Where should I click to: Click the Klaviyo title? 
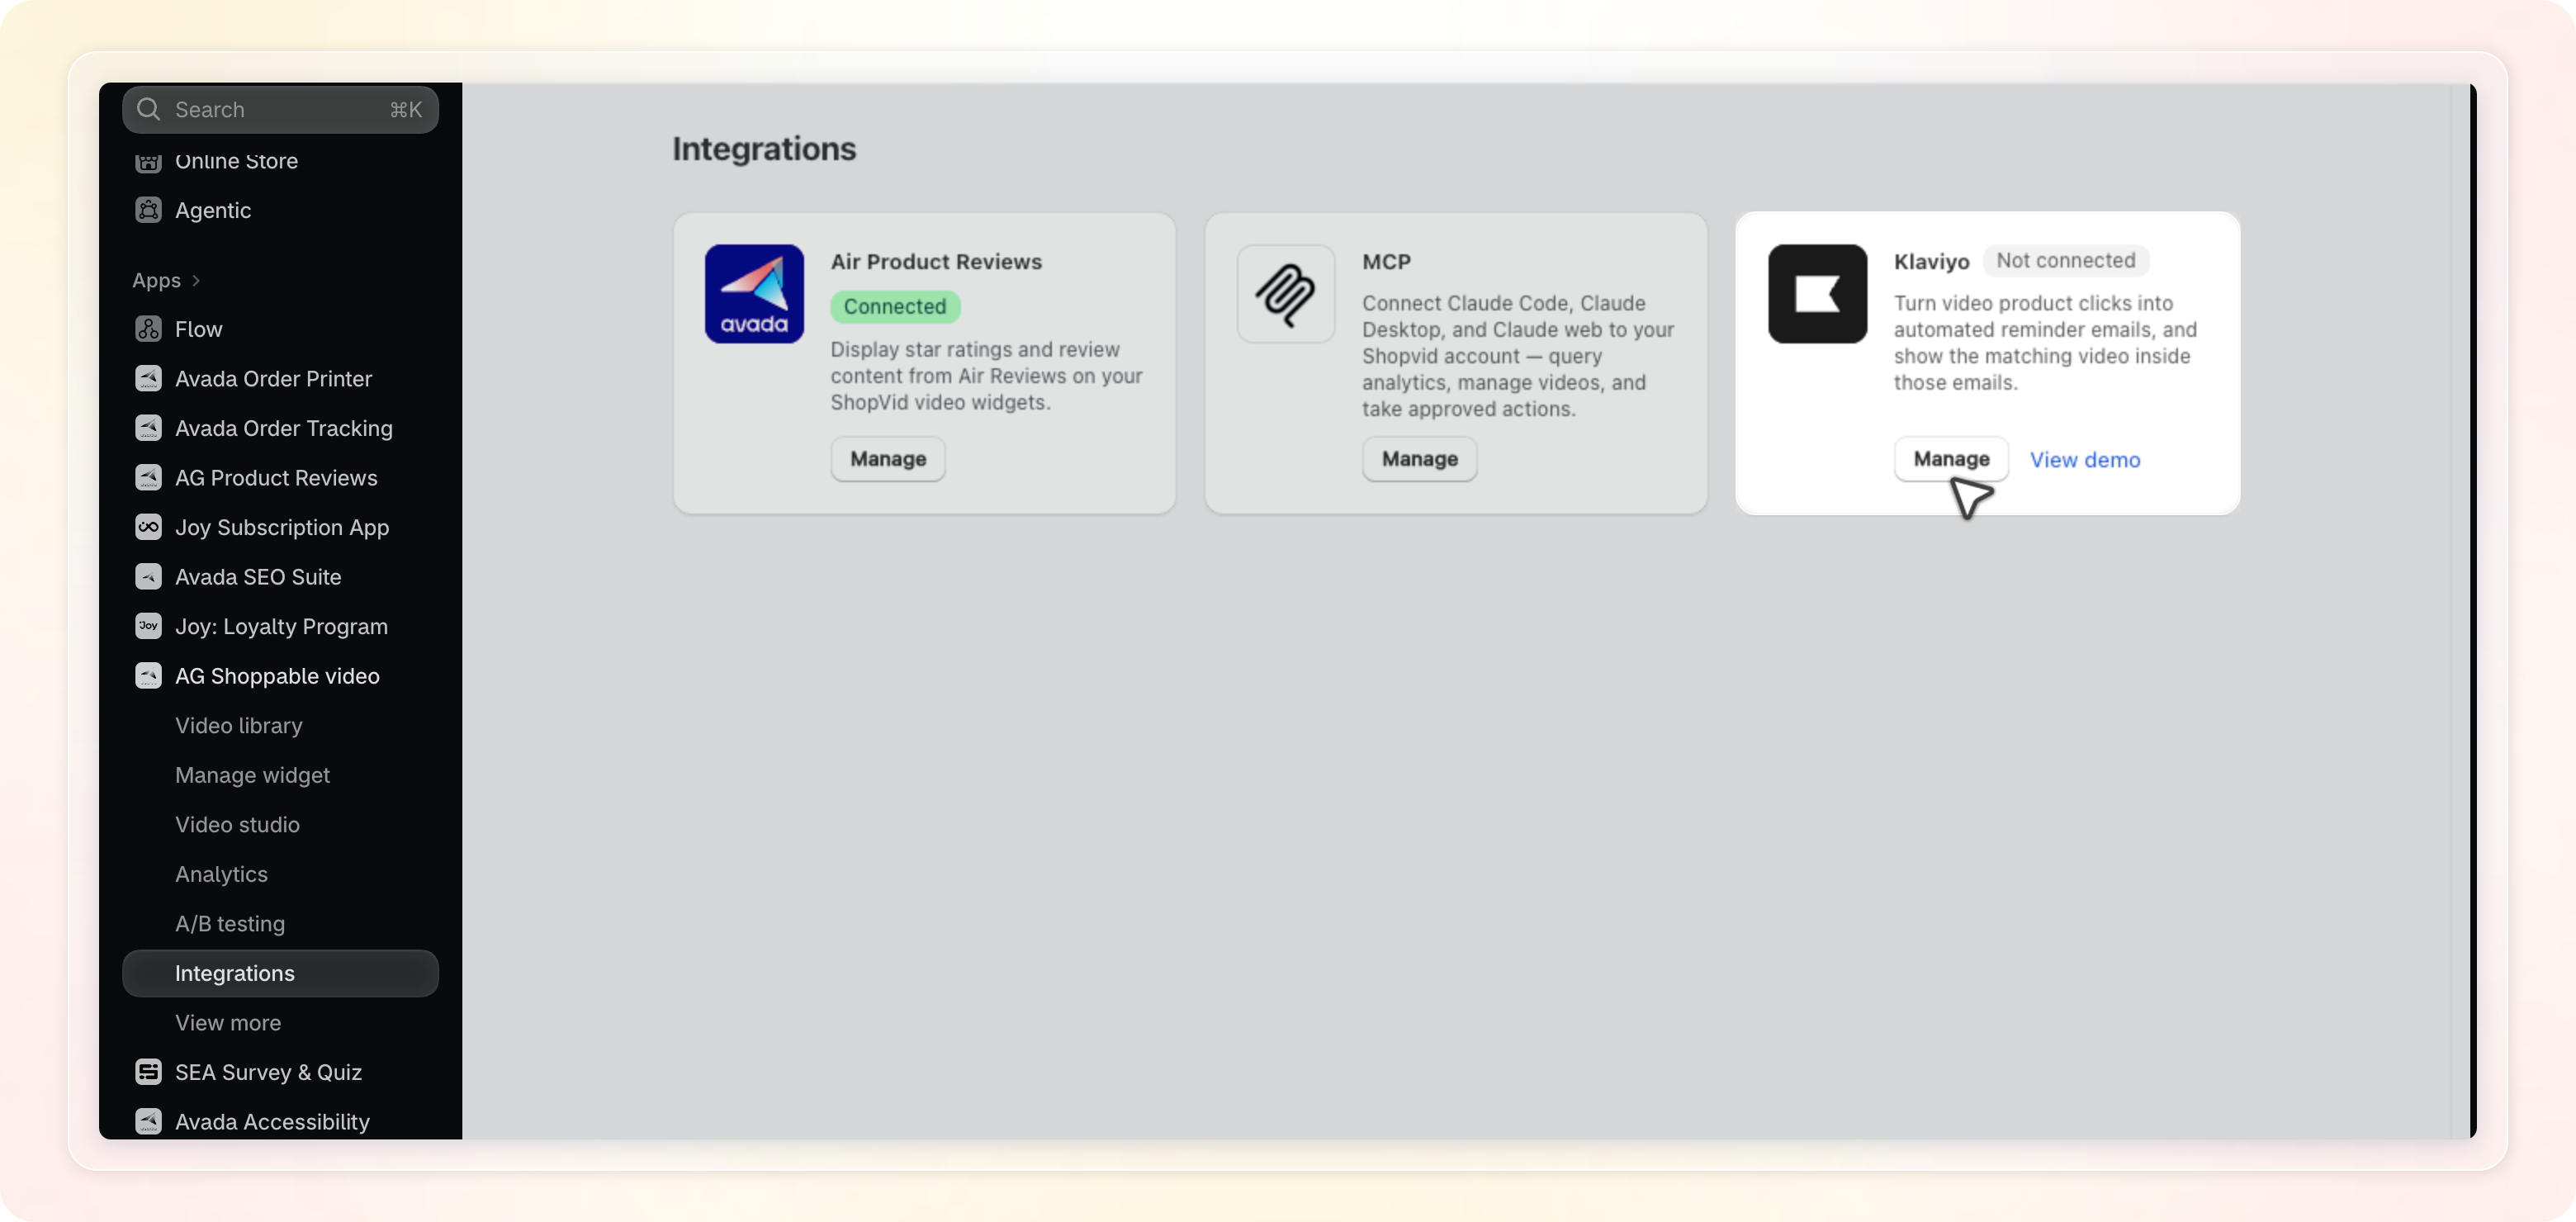(x=1931, y=261)
